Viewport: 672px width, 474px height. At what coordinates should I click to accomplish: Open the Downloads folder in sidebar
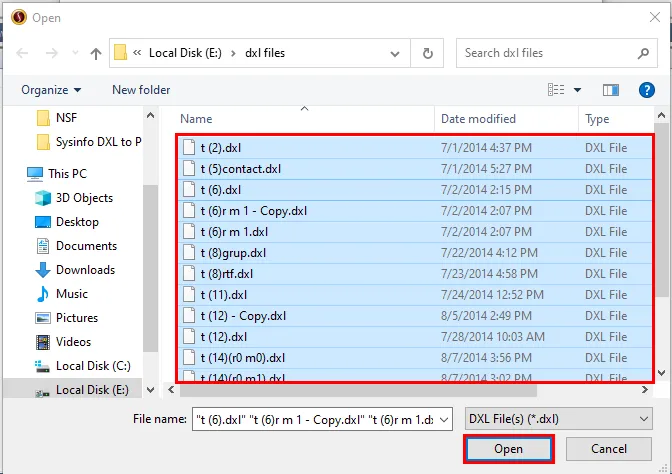(85, 270)
